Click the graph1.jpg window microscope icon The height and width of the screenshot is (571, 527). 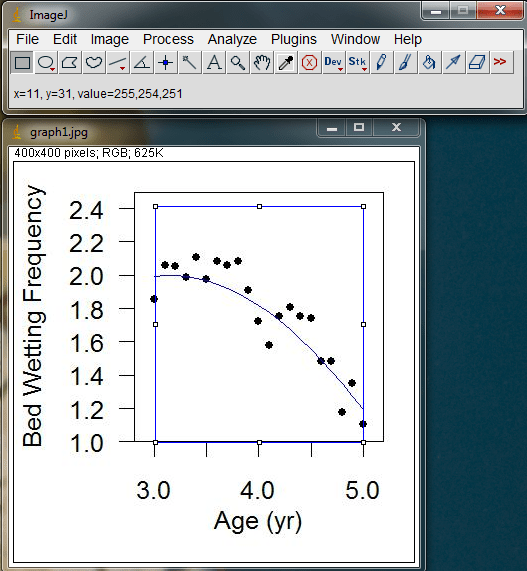pyautogui.click(x=16, y=132)
